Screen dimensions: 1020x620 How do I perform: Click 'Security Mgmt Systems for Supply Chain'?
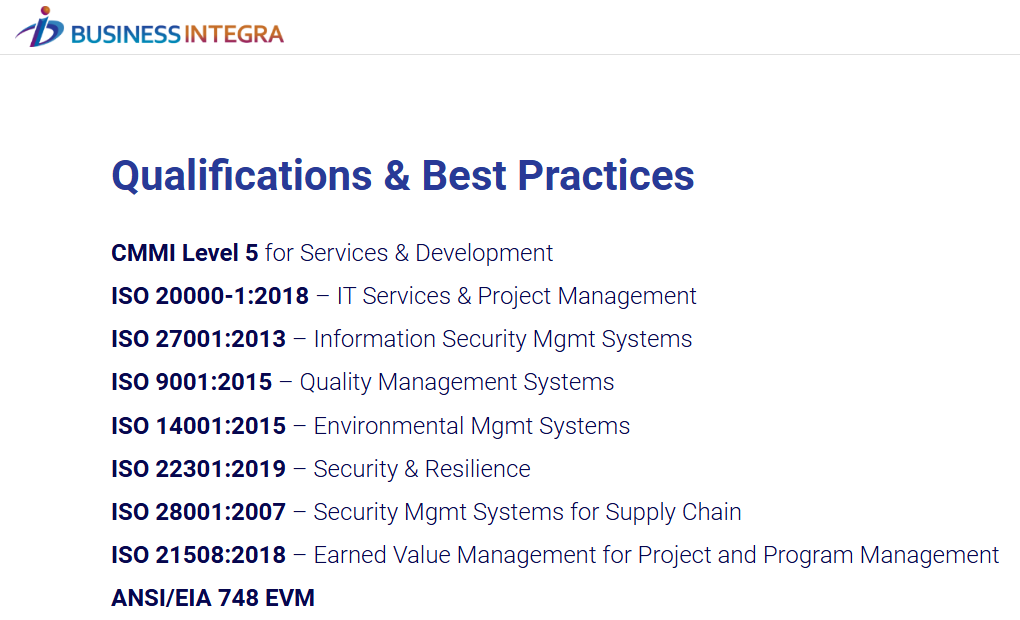pos(528,512)
